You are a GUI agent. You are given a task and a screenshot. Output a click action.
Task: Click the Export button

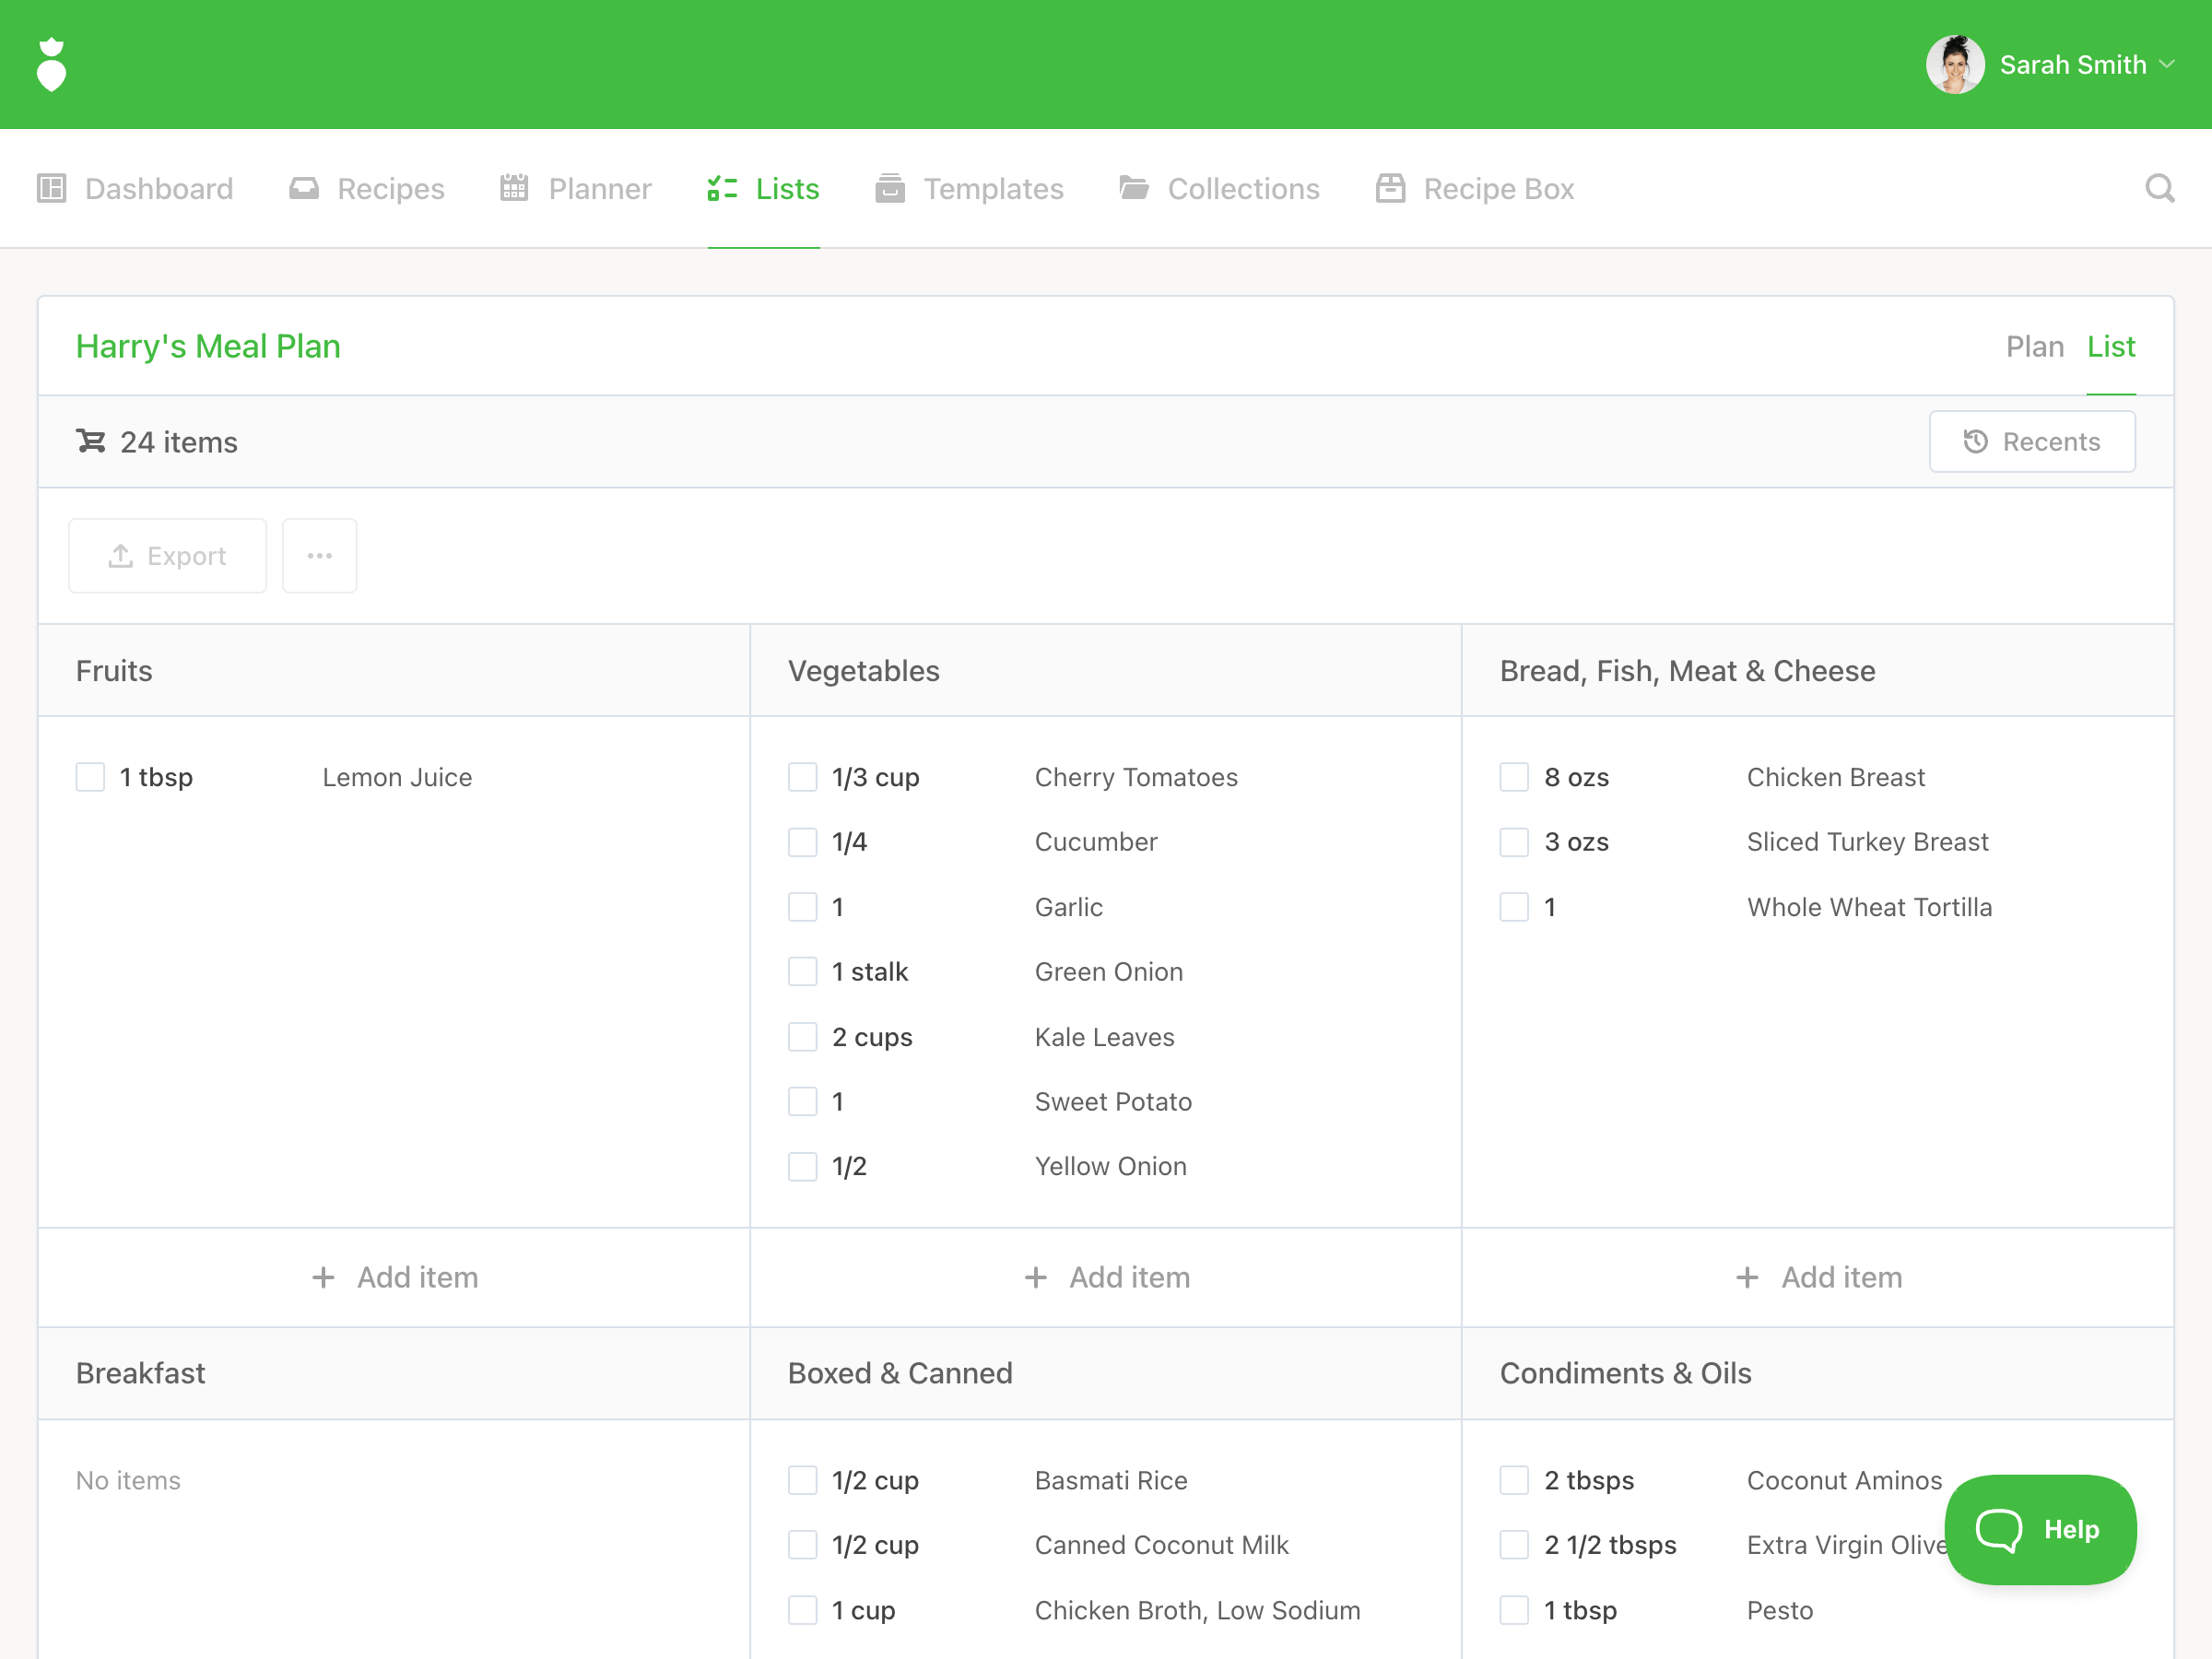click(x=168, y=555)
